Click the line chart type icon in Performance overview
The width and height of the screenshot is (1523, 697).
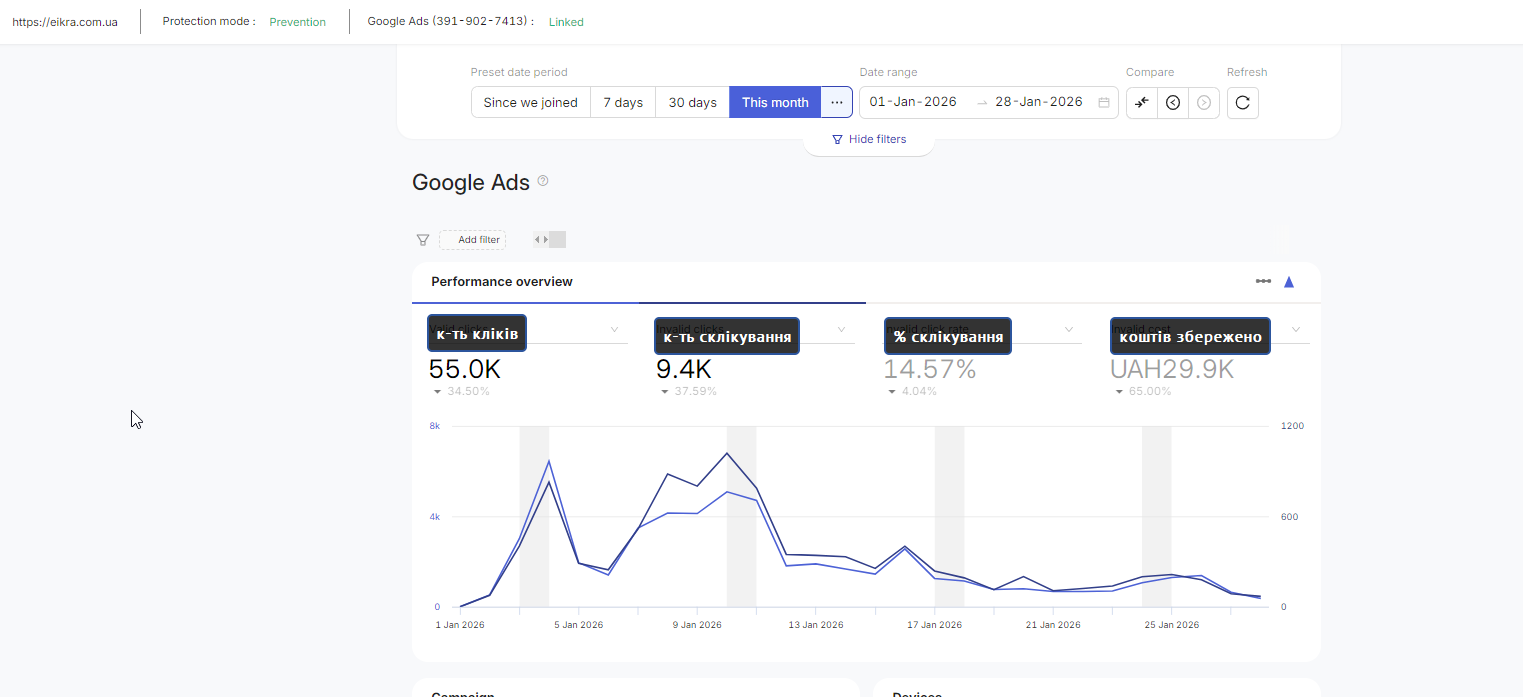coord(1263,282)
